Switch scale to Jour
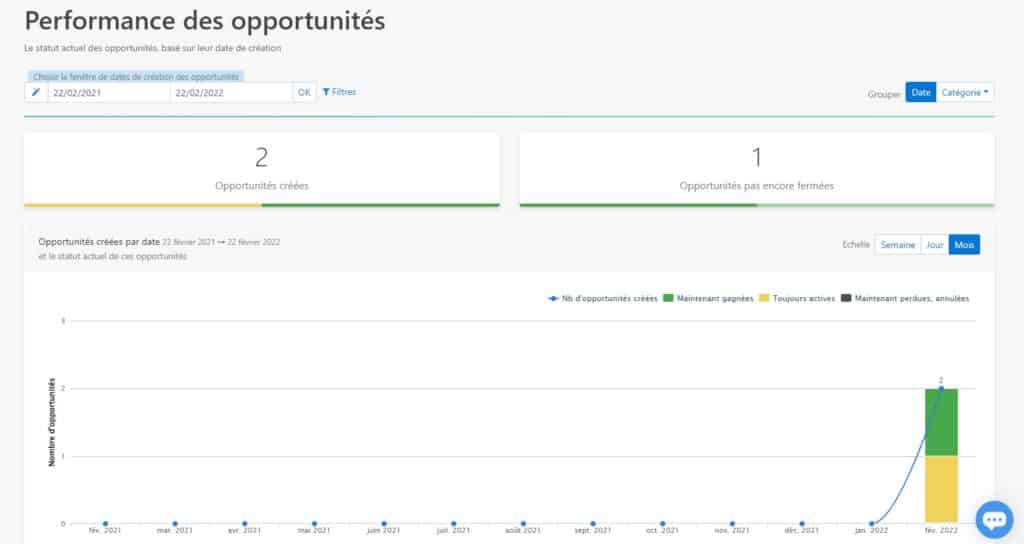This screenshot has width=1024, height=544. [934, 245]
